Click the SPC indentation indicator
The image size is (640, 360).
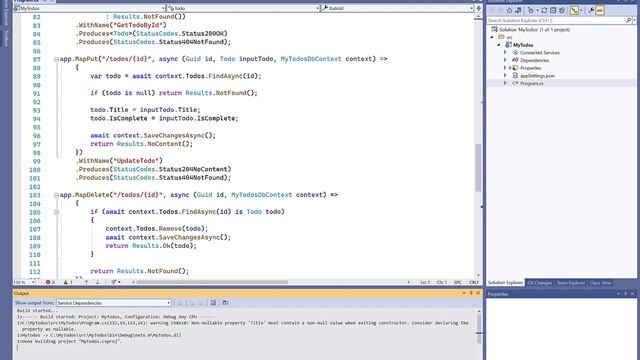(458, 282)
